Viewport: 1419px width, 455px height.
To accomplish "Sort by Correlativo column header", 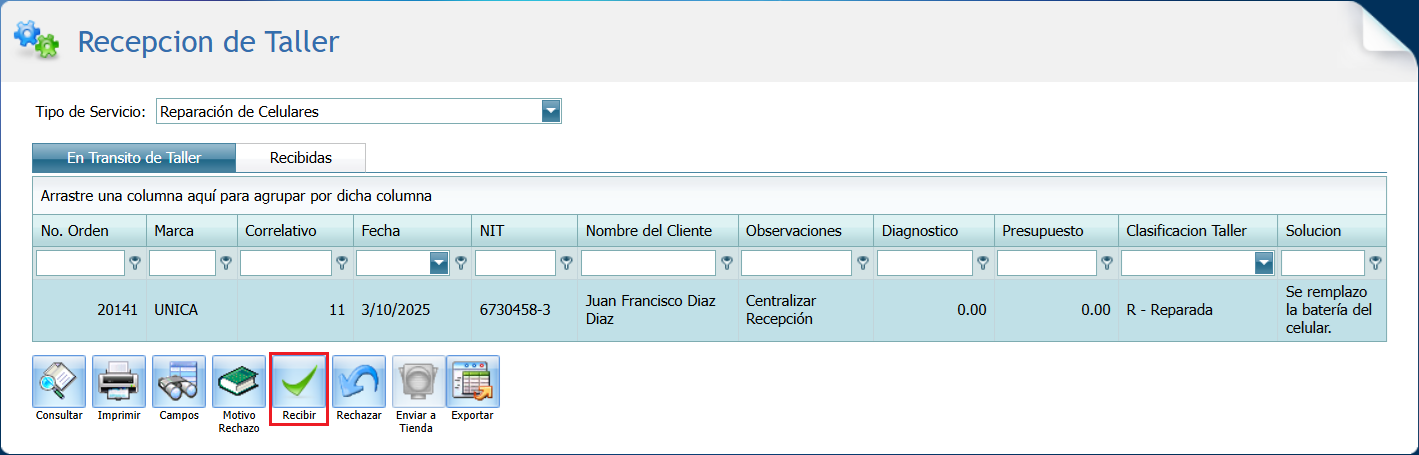I will (x=295, y=230).
